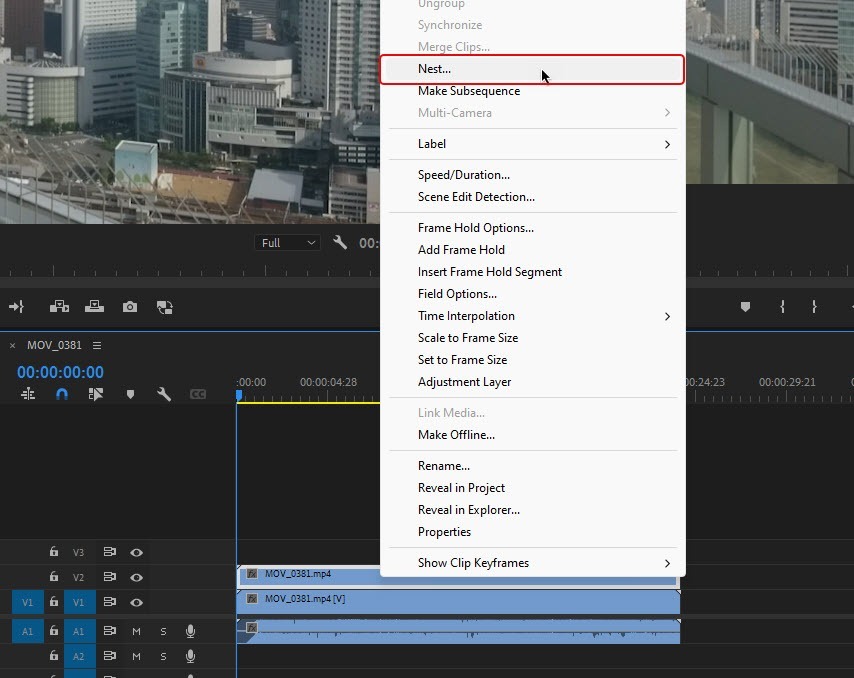Select Speed/Duration from the context menu
This screenshot has width=854, height=678.
click(463, 175)
